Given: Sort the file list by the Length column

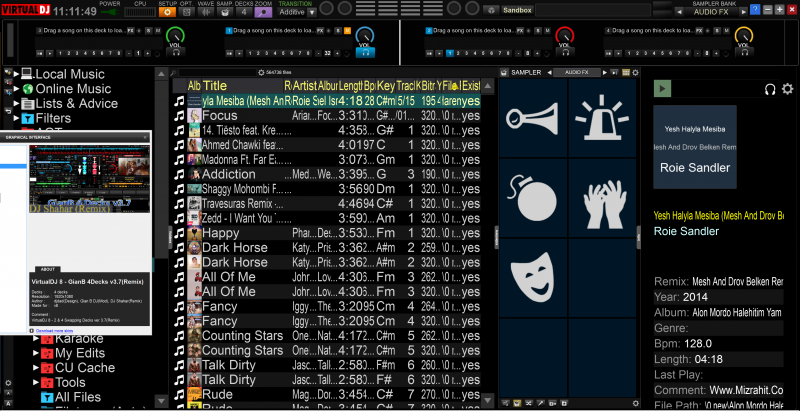Looking at the screenshot, I should [x=350, y=86].
